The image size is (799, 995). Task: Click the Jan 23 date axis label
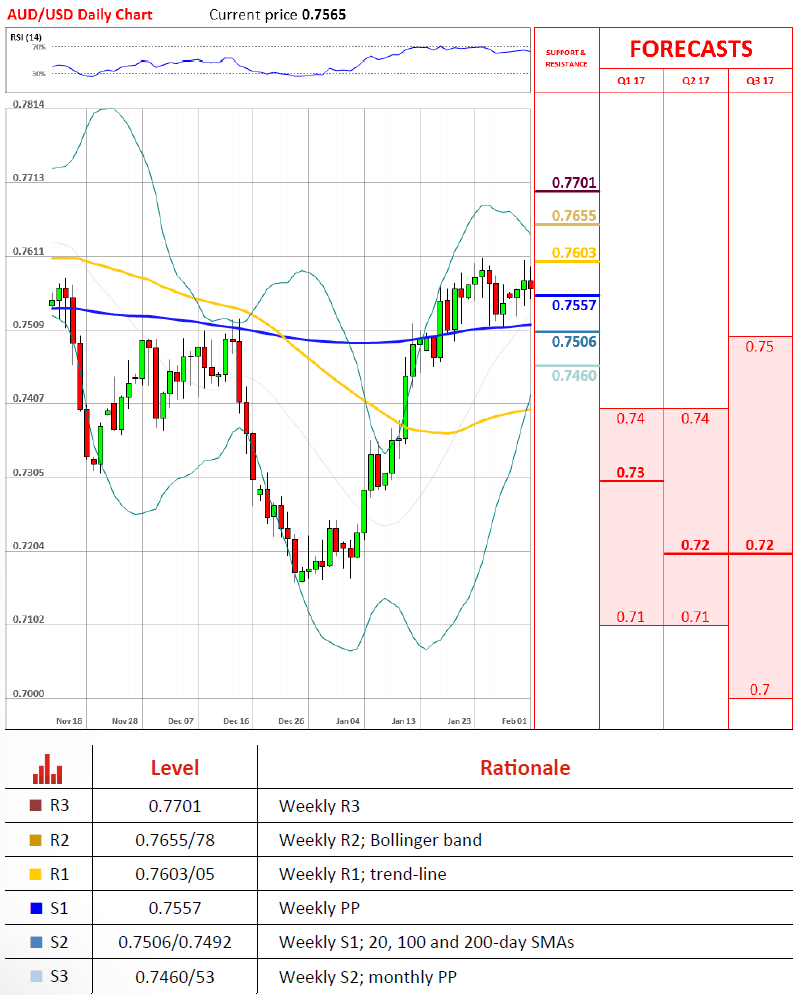459,721
